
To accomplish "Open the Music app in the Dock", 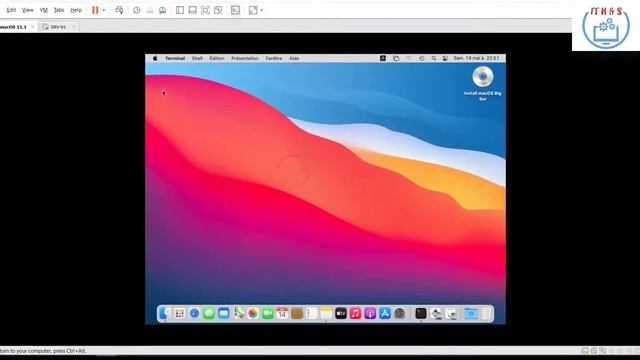I will pos(356,313).
